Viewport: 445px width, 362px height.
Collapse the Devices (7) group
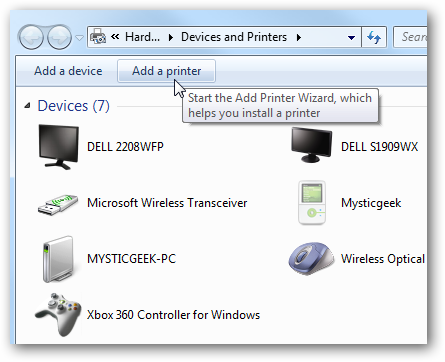tap(27, 106)
